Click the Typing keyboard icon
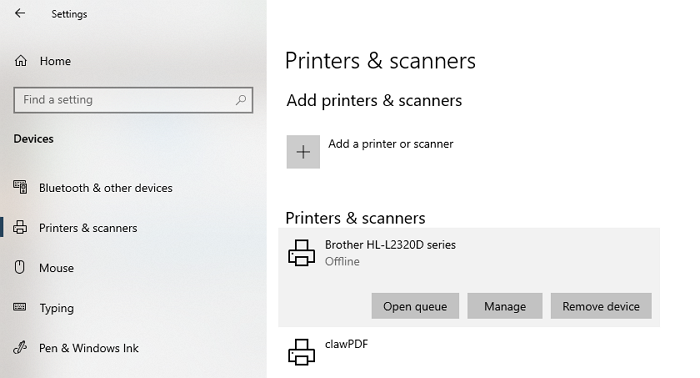700x378 pixels. 20,307
